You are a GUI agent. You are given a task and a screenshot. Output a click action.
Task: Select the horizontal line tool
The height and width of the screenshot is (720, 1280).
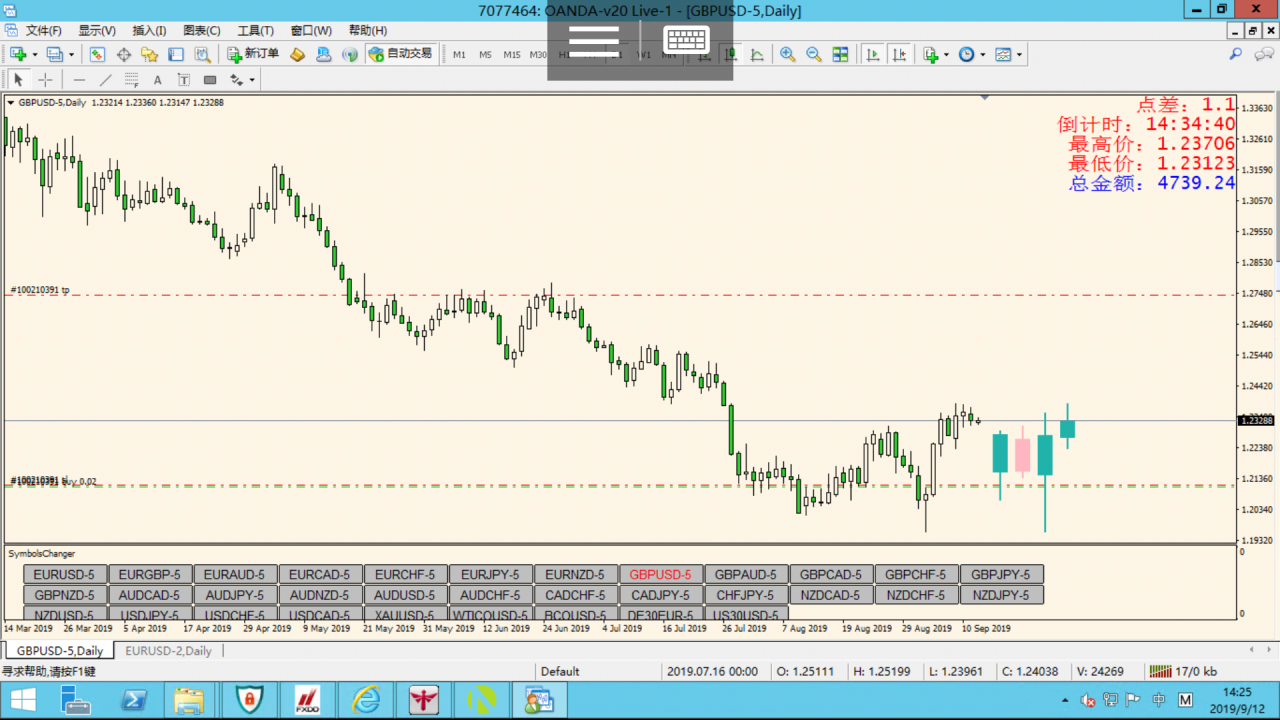[x=80, y=80]
